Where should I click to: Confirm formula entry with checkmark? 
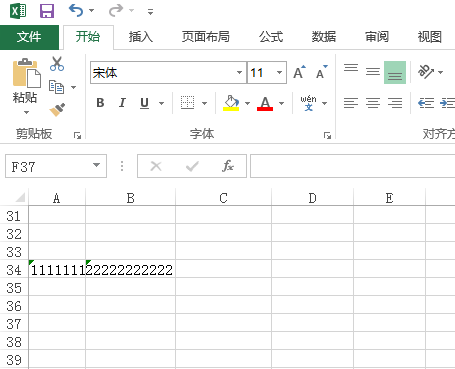pyautogui.click(x=192, y=166)
